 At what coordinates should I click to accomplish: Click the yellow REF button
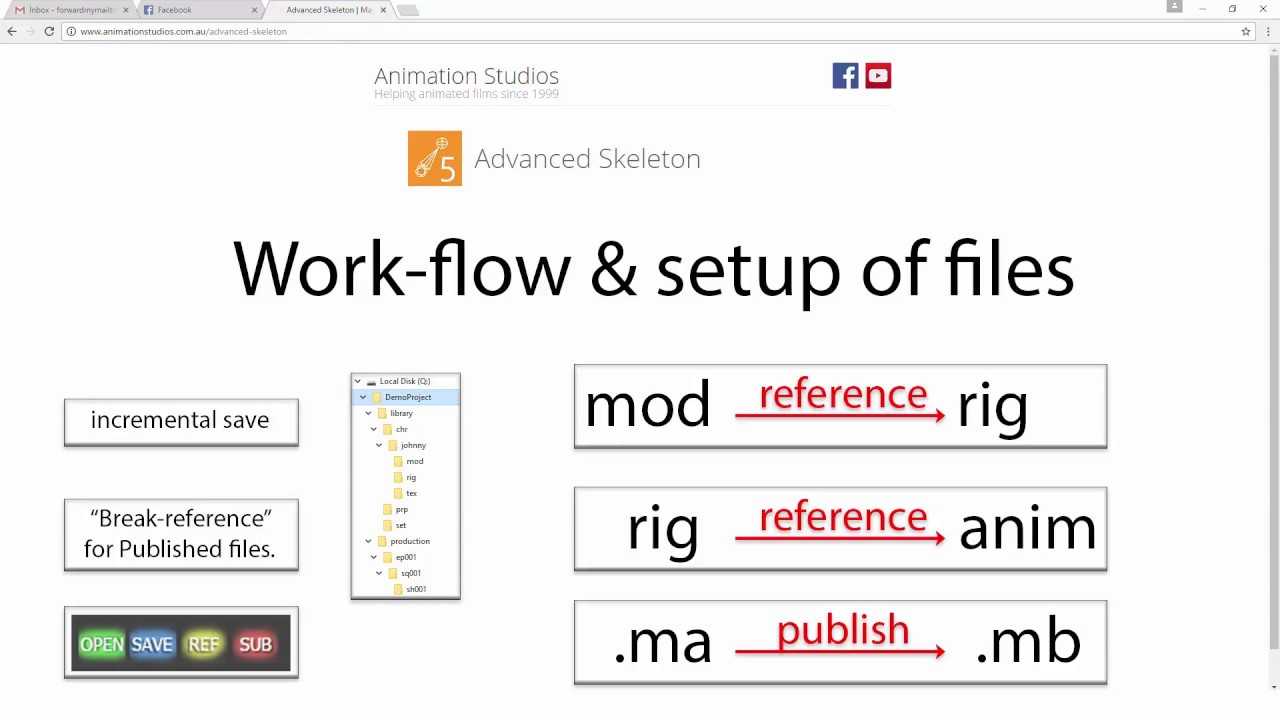coord(203,645)
